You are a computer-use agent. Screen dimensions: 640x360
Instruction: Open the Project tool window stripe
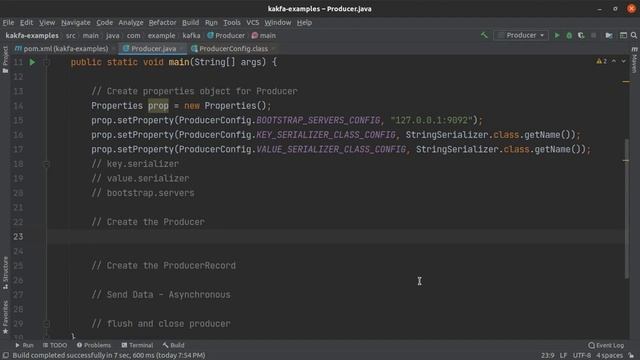pos(5,59)
